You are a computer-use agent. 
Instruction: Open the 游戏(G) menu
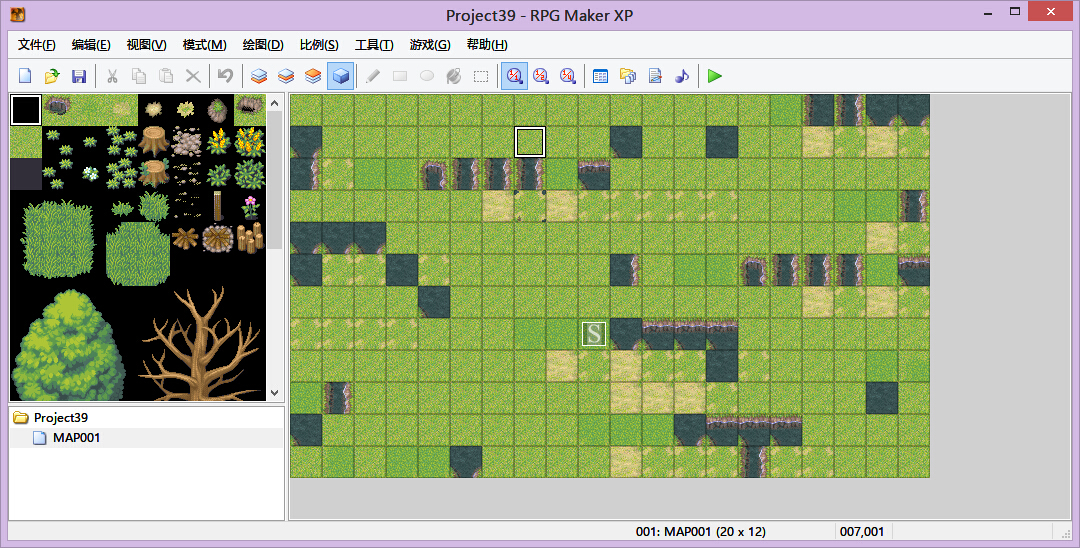tap(430, 45)
